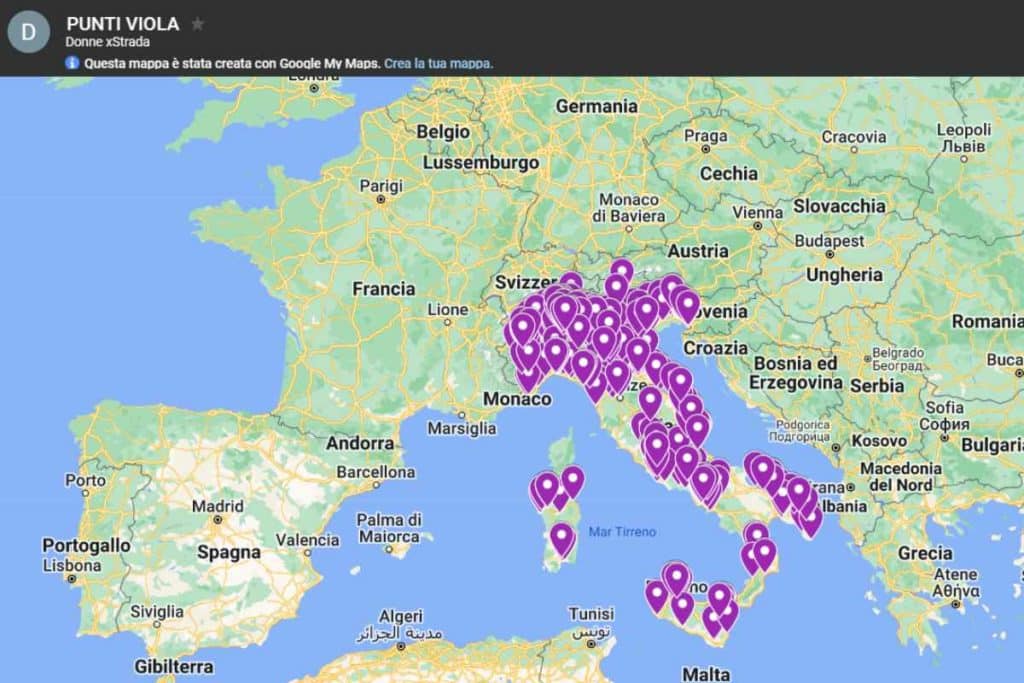Click the 'Donne xStrada' author name

[108, 42]
